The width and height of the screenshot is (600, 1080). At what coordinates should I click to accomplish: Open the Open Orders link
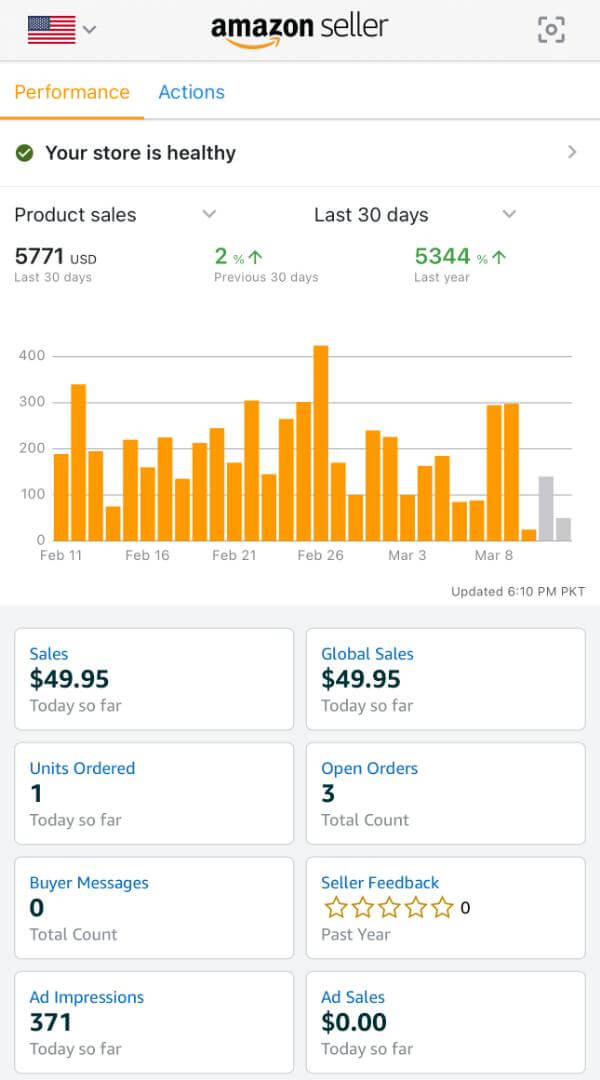[369, 768]
